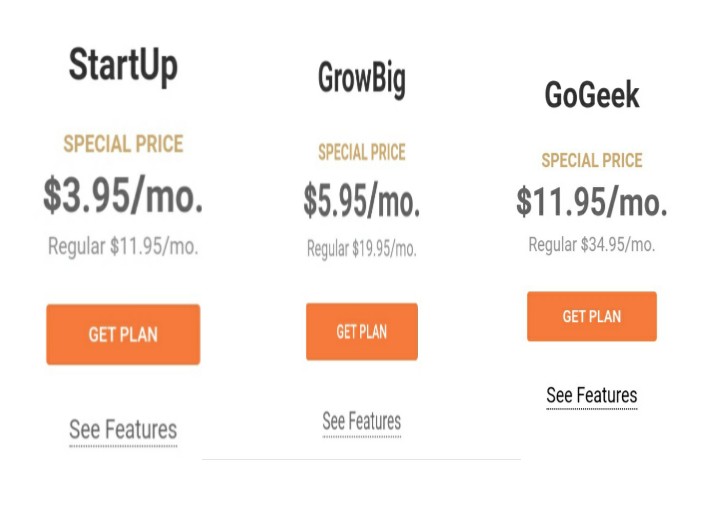Click SPECIAL PRICE label above $3.95/mo.
Viewport: 711px width, 529px height.
(x=123, y=144)
